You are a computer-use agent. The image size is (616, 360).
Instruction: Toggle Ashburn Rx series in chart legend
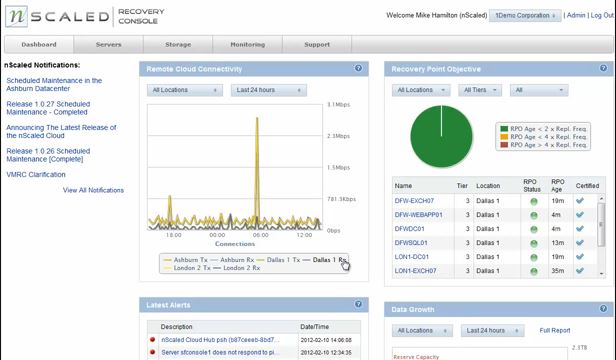pyautogui.click(x=232, y=260)
